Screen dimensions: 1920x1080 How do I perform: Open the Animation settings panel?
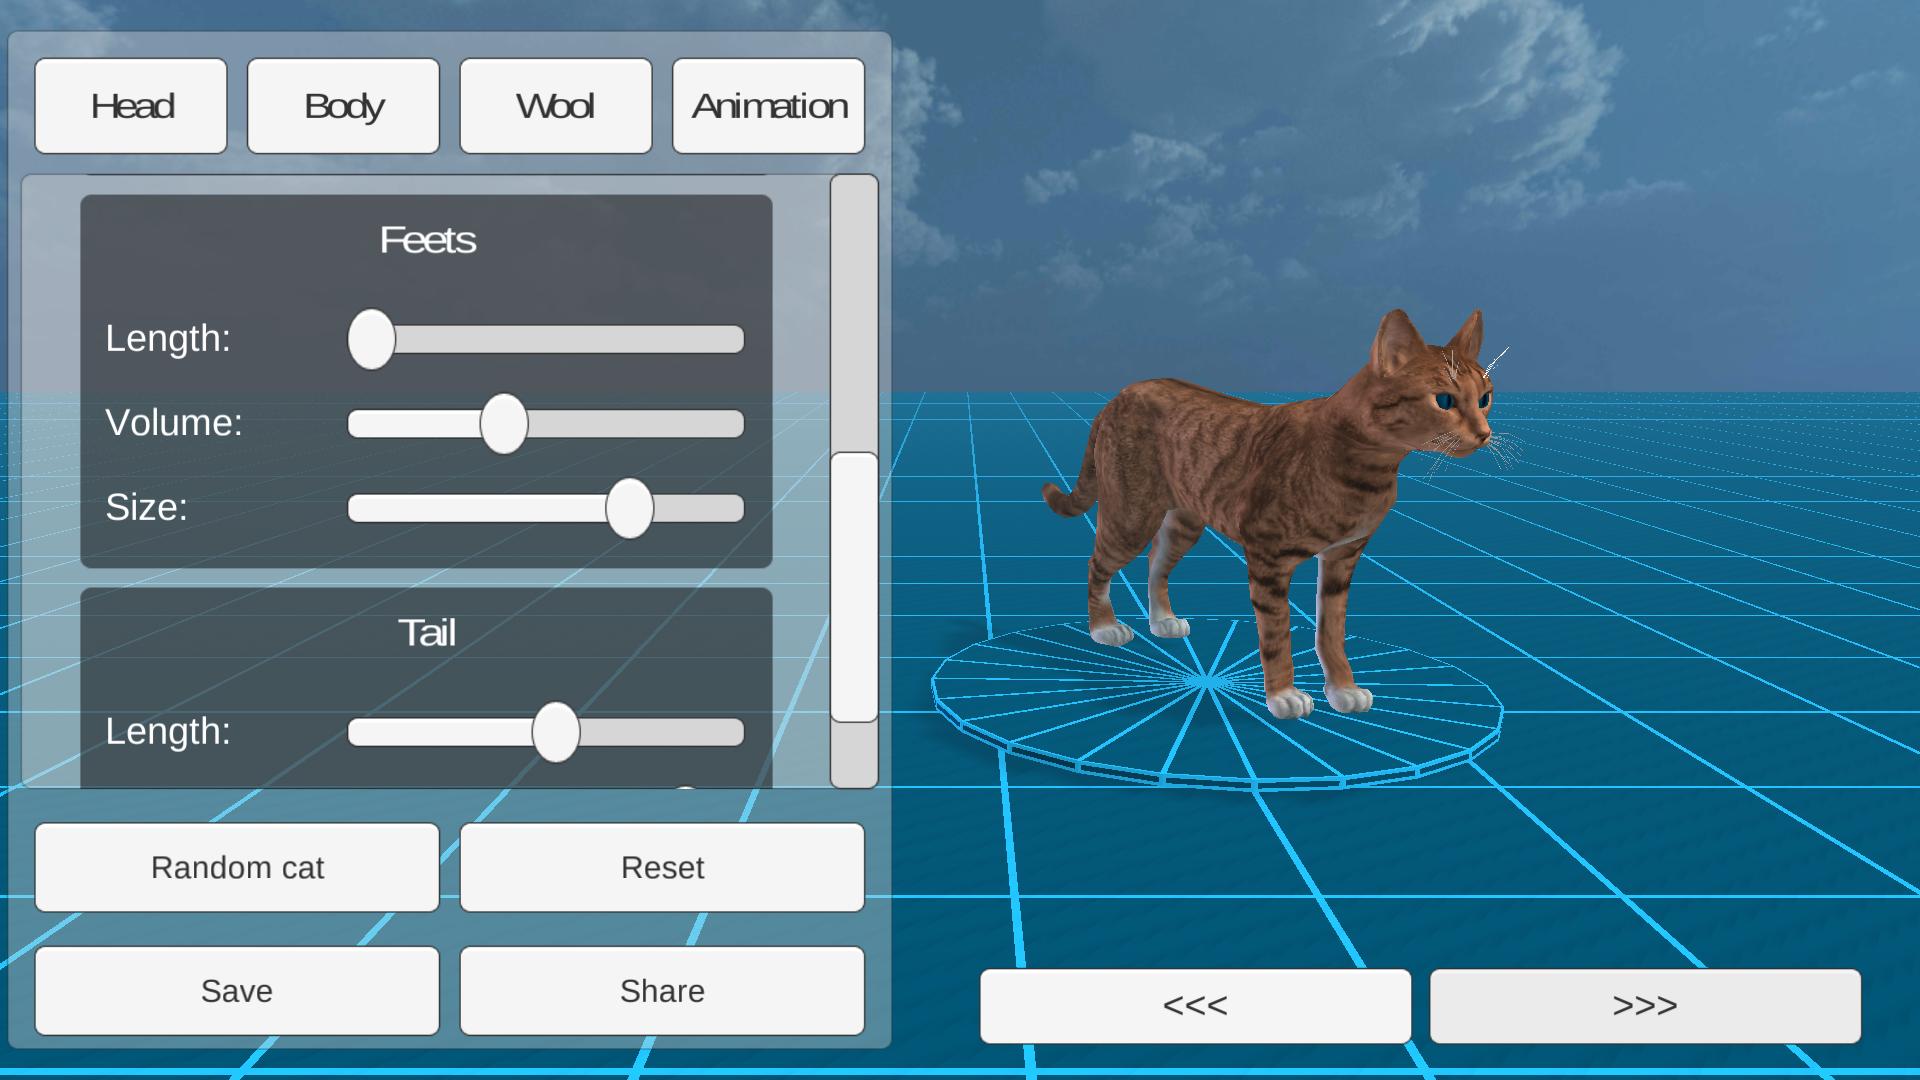click(x=767, y=105)
